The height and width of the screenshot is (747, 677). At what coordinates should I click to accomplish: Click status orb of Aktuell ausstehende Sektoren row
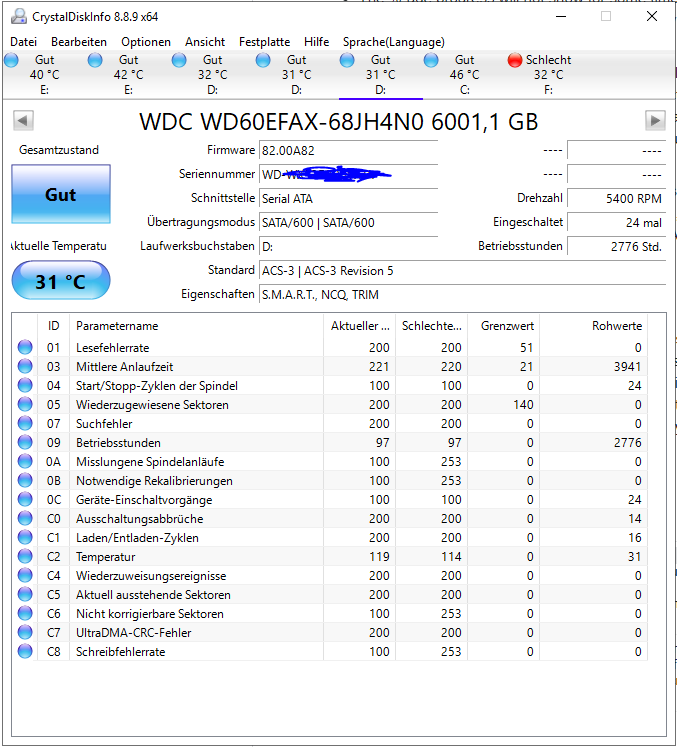tap(25, 595)
